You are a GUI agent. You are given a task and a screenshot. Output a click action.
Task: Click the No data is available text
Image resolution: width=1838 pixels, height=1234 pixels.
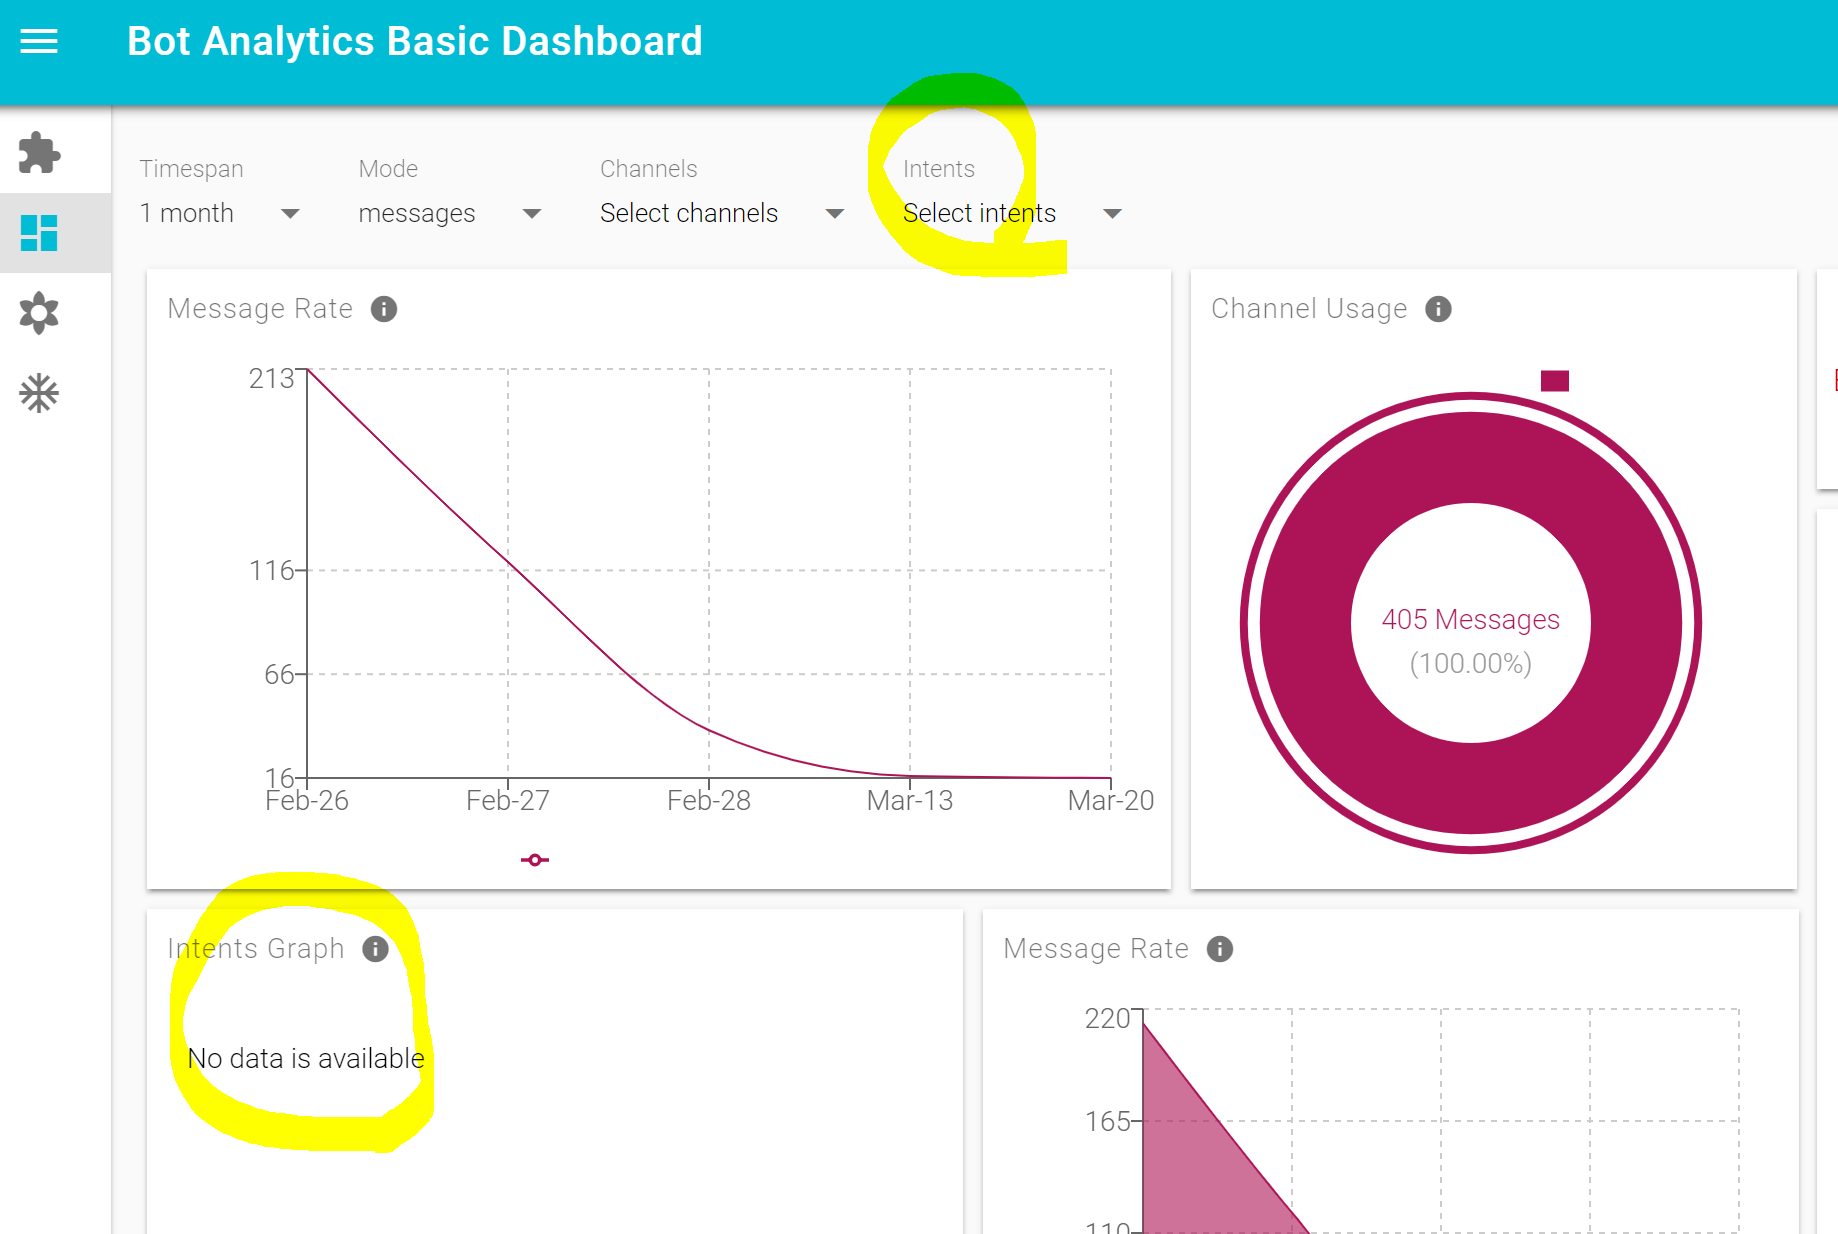pyautogui.click(x=306, y=1058)
